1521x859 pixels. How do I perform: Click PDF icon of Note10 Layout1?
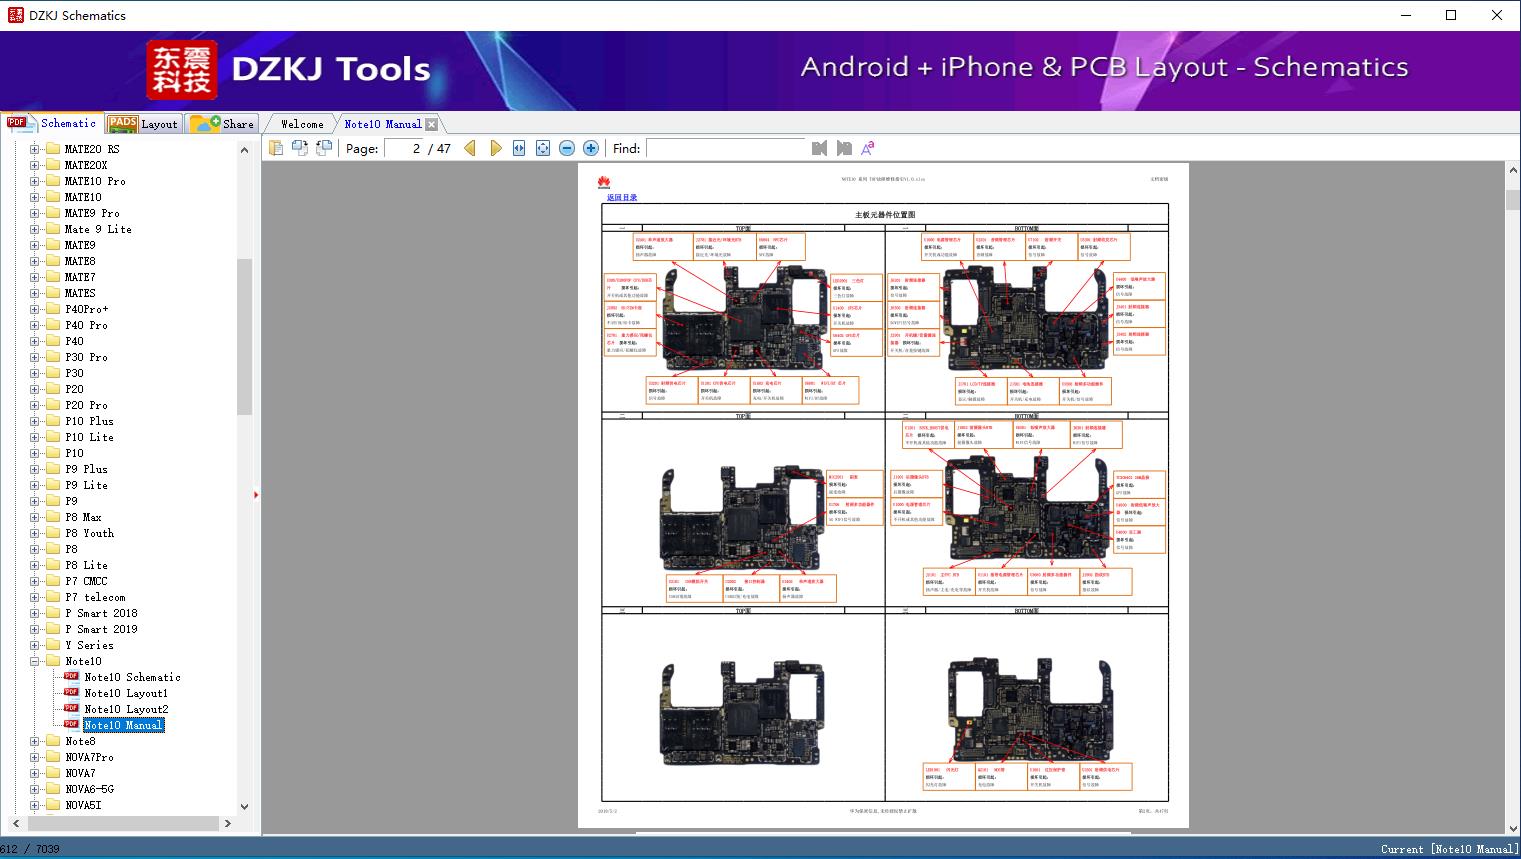click(x=71, y=693)
